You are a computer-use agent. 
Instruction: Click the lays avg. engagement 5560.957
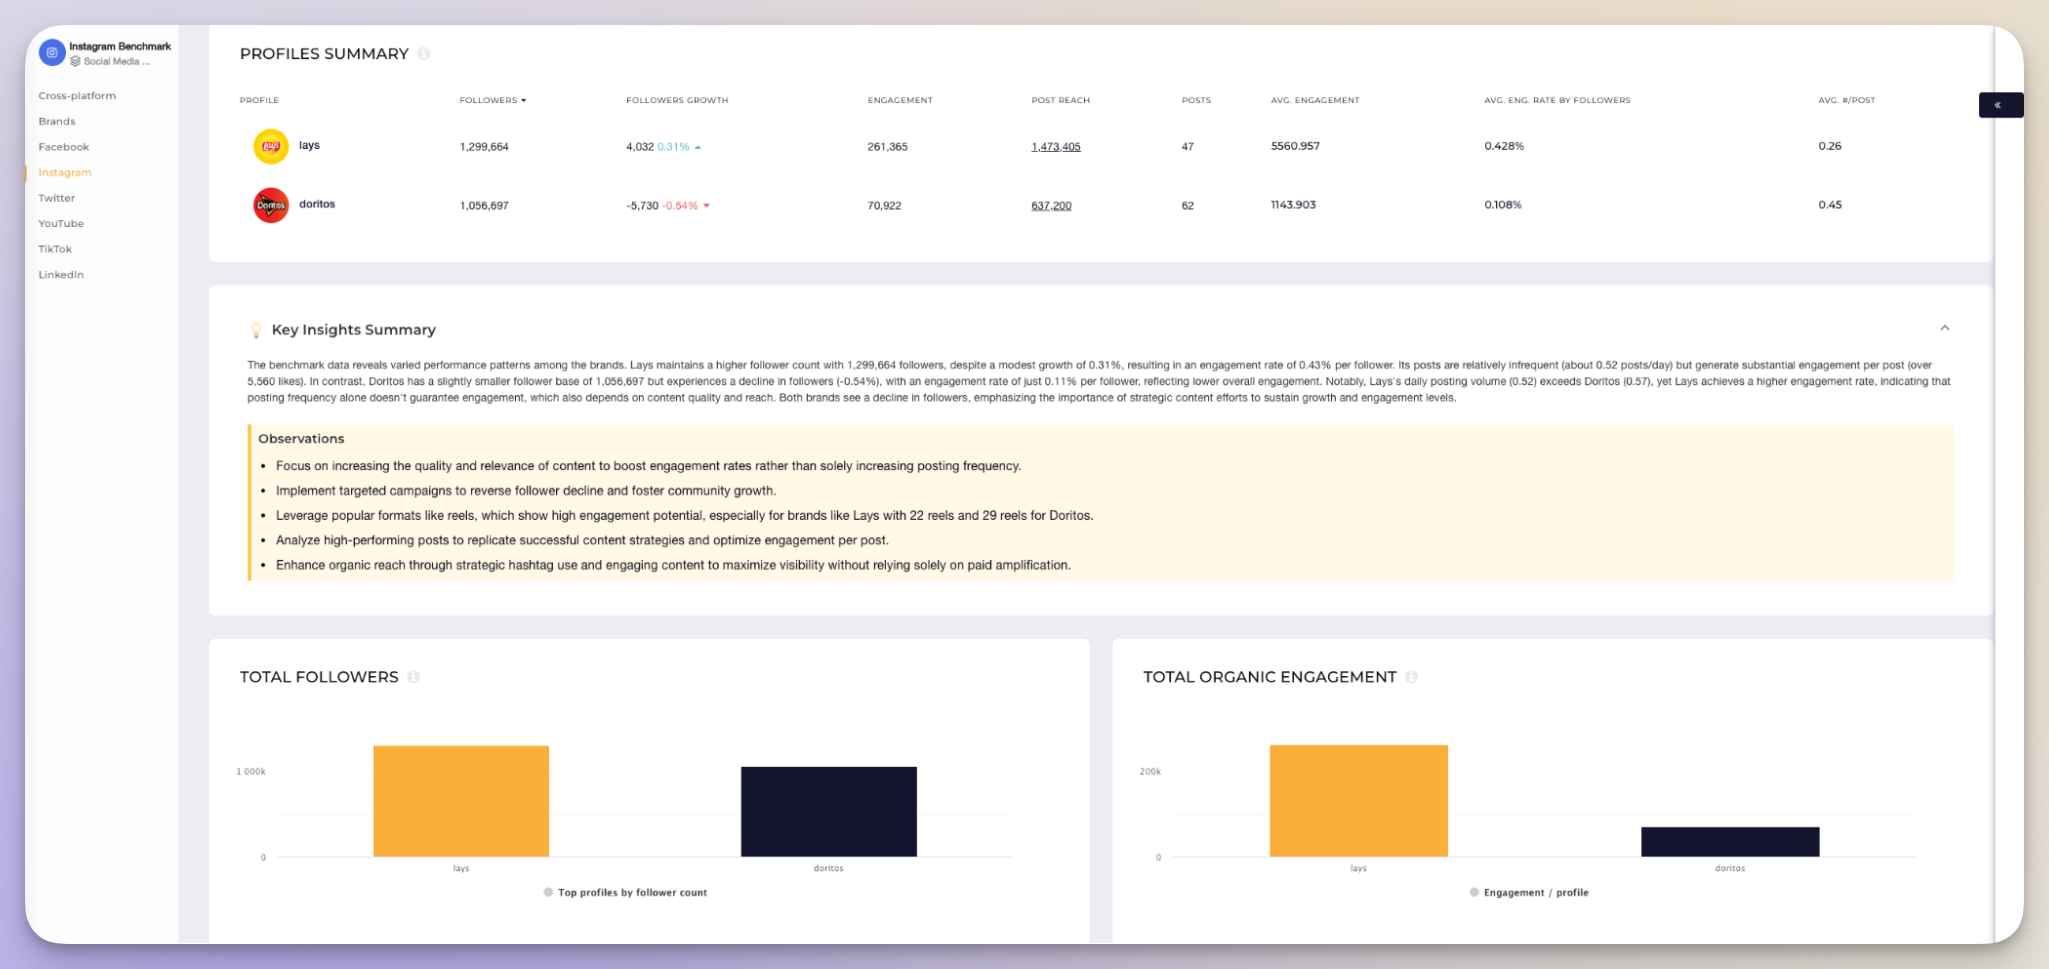(1295, 146)
